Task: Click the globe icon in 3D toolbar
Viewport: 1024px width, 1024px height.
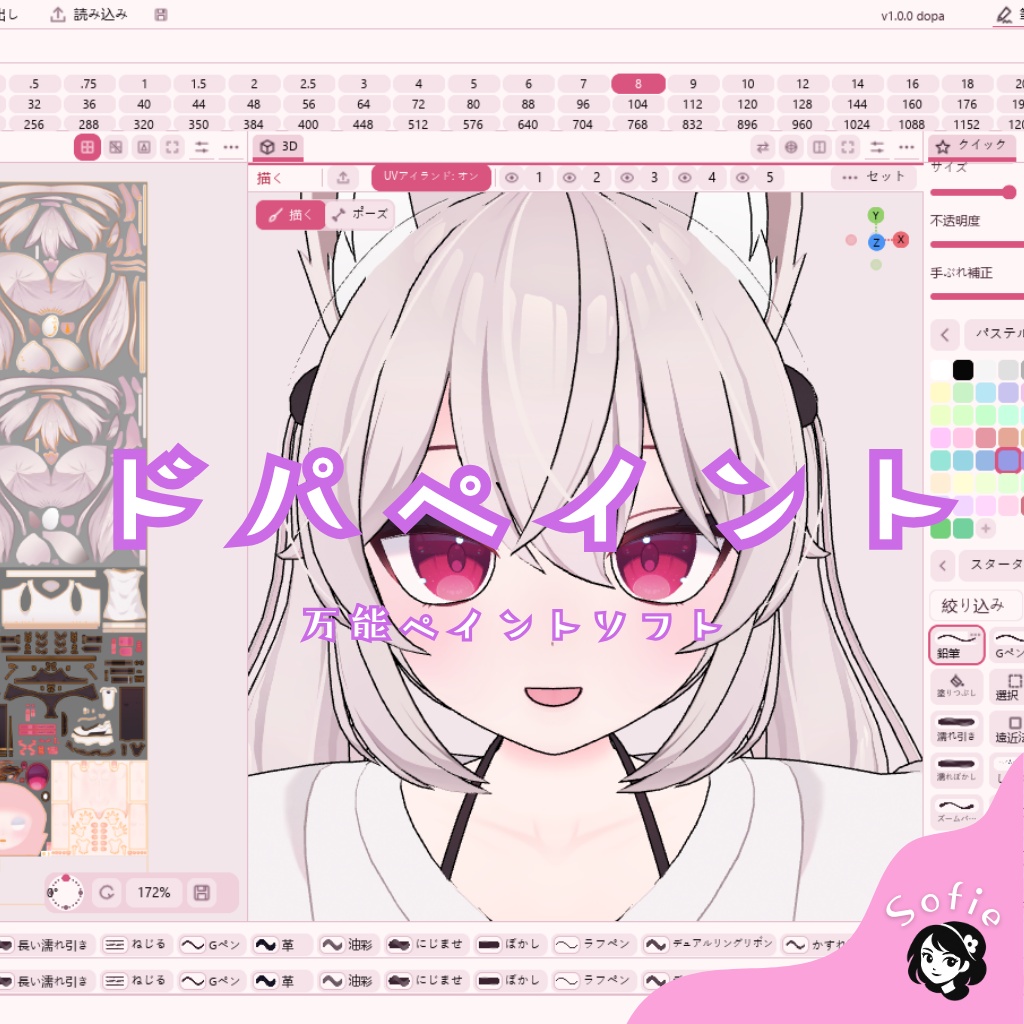Action: coord(791,148)
